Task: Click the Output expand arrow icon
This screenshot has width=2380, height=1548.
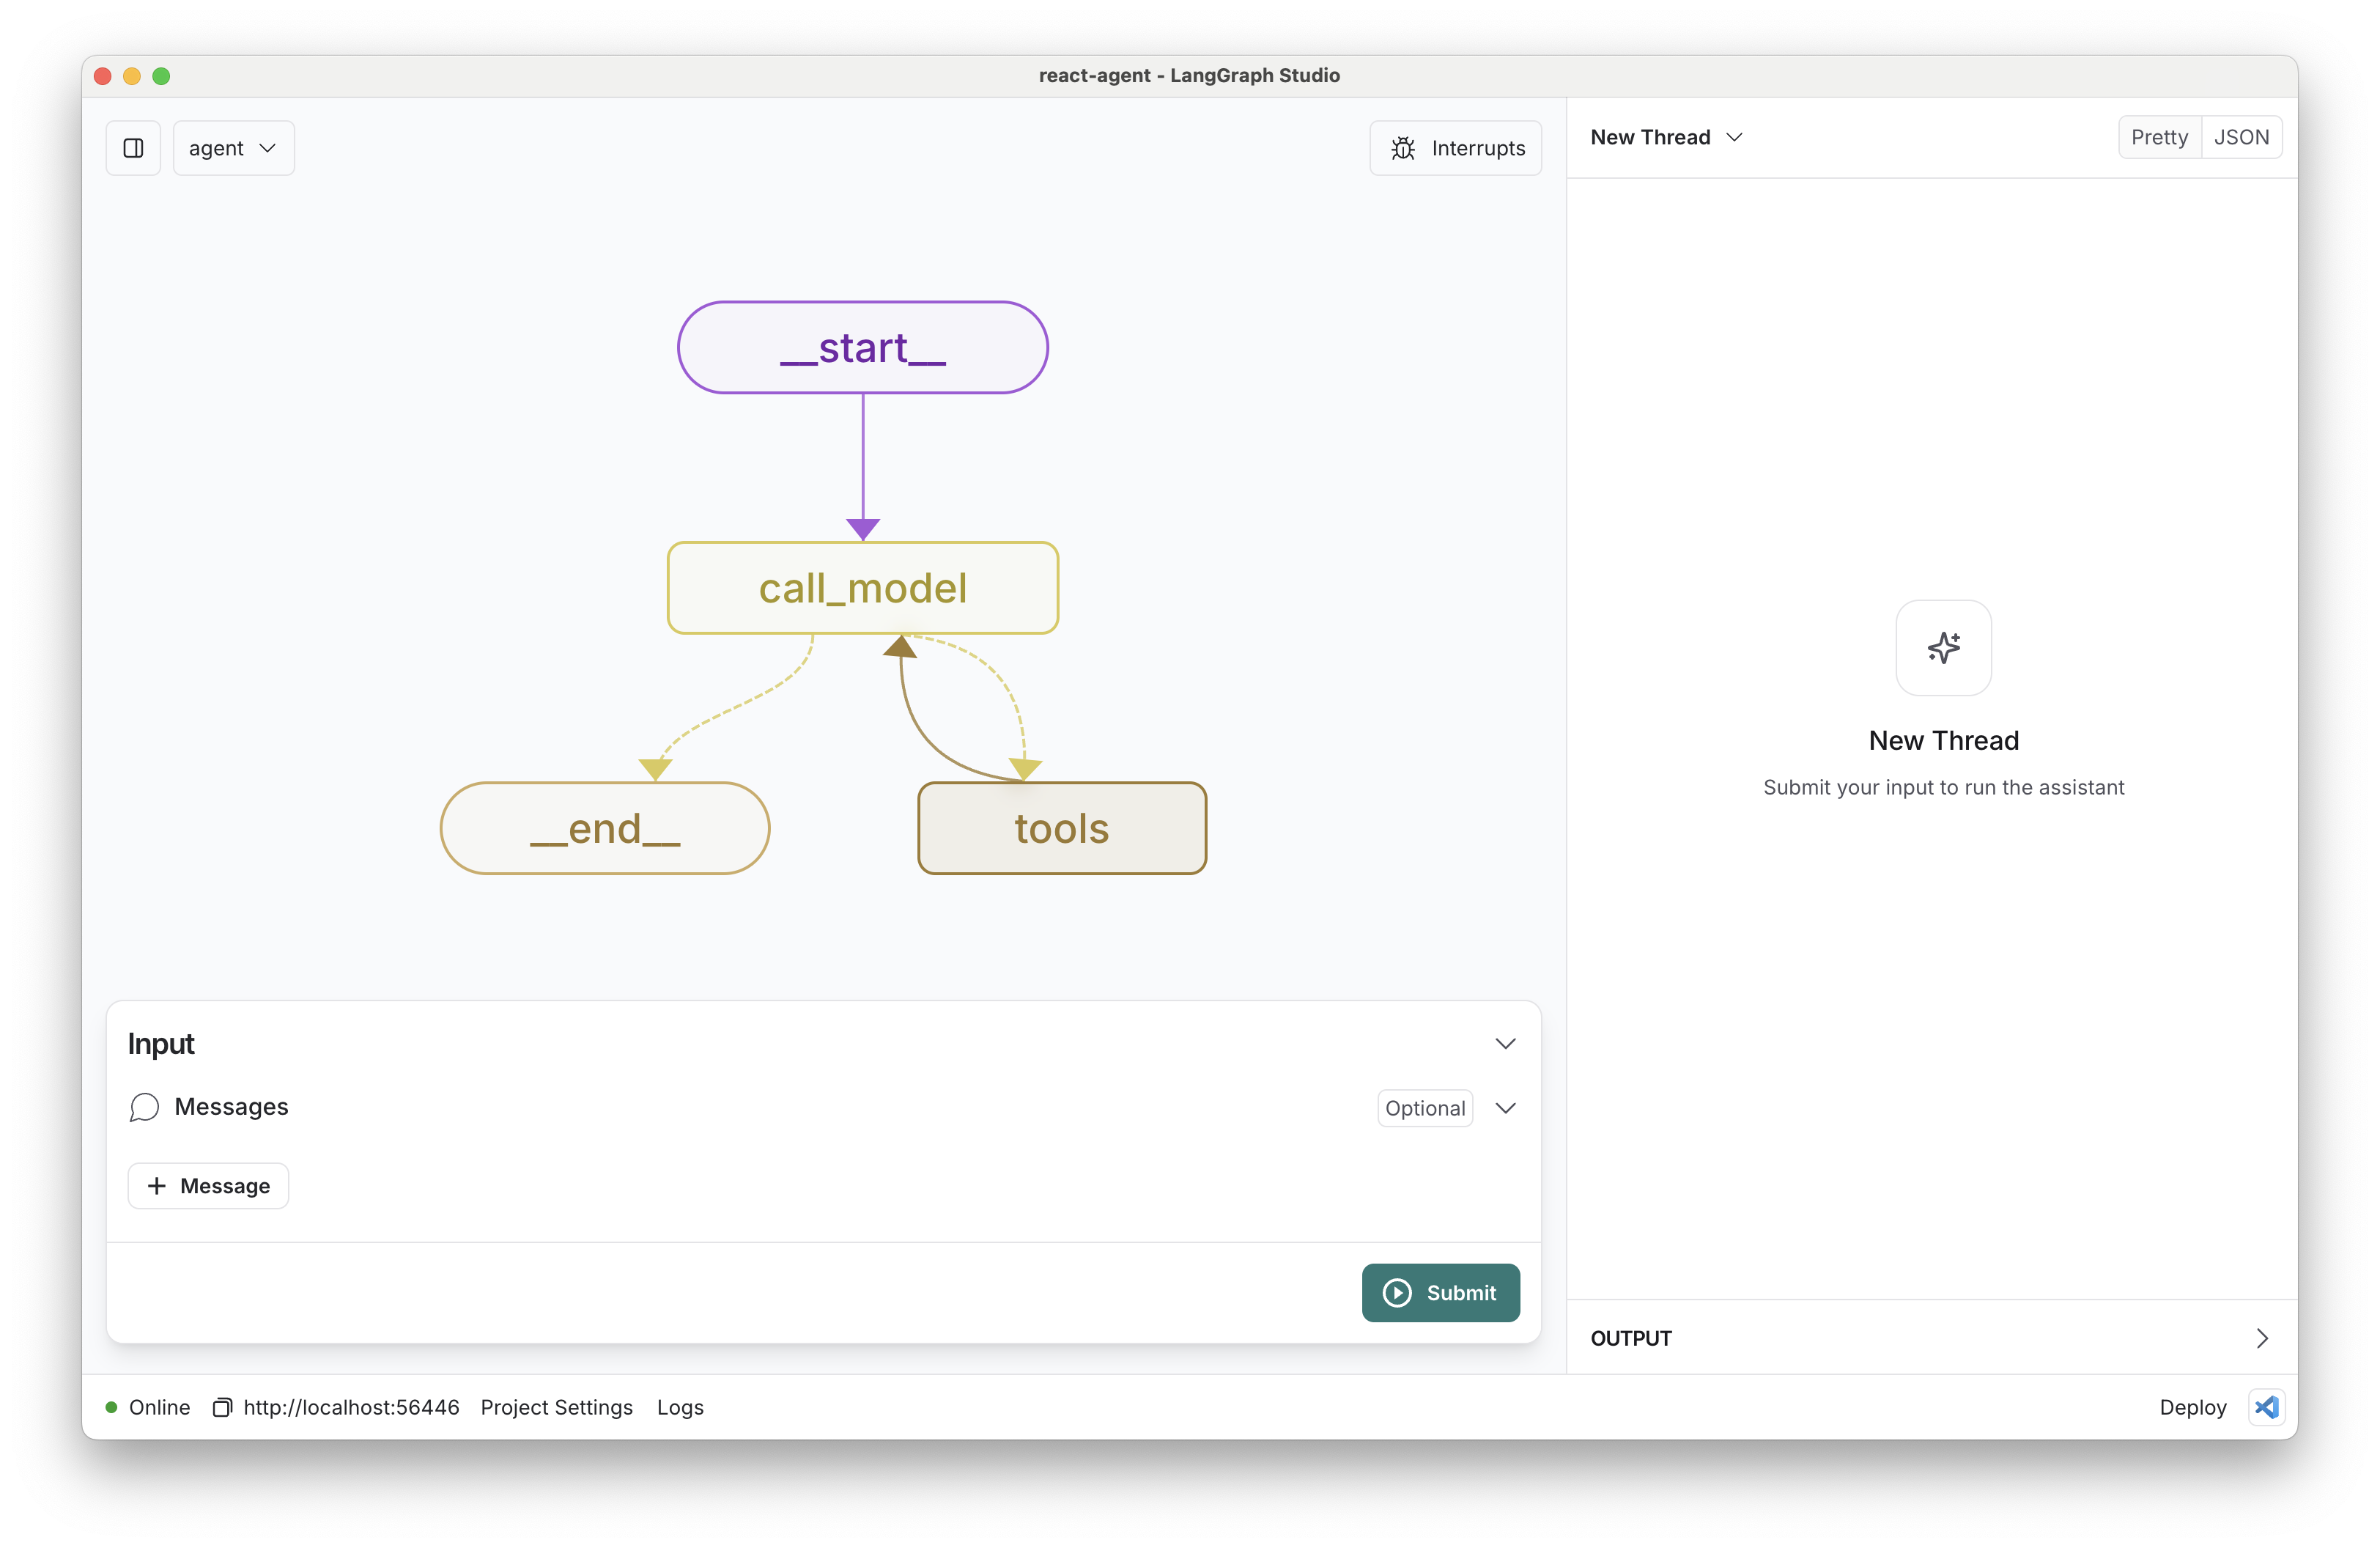Action: tap(2262, 1338)
